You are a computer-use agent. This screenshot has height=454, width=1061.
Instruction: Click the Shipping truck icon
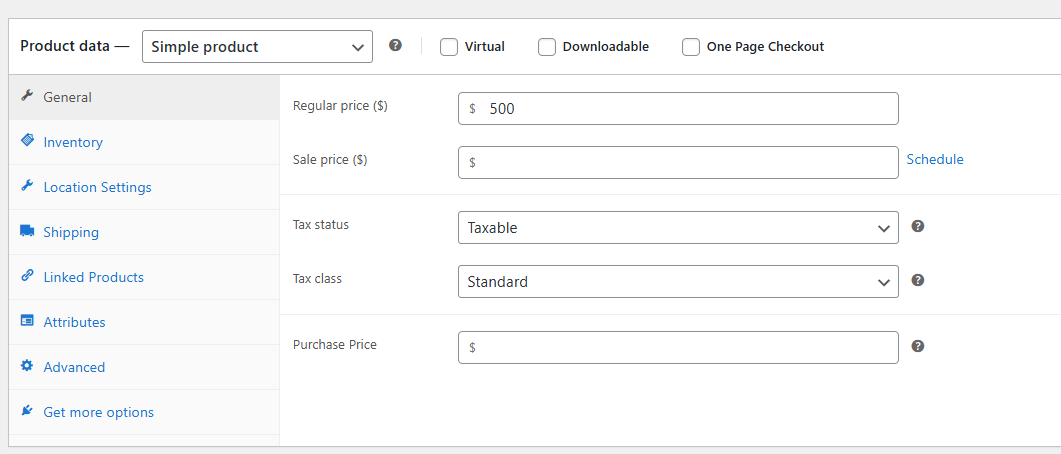click(x=27, y=232)
